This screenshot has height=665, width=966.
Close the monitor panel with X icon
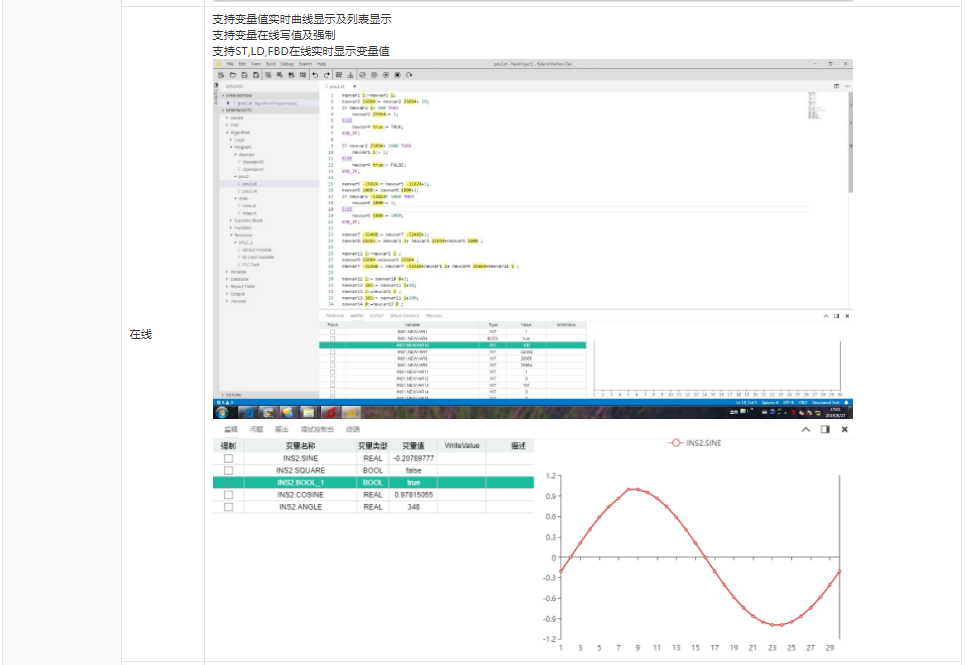(844, 429)
